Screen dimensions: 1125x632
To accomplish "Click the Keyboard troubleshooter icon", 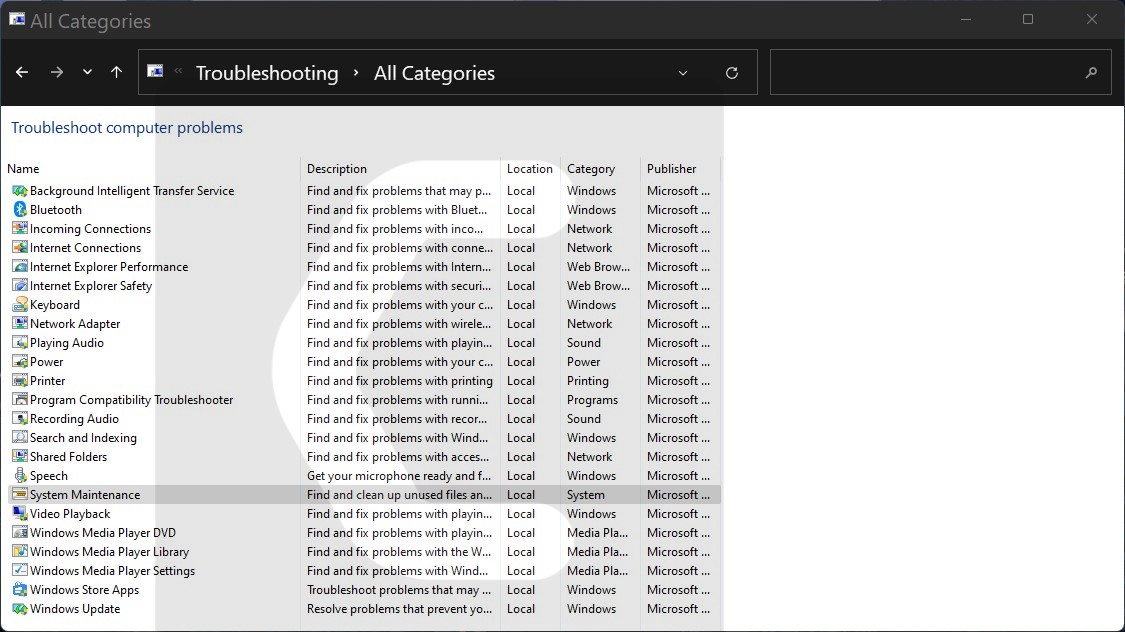I will (x=20, y=305).
